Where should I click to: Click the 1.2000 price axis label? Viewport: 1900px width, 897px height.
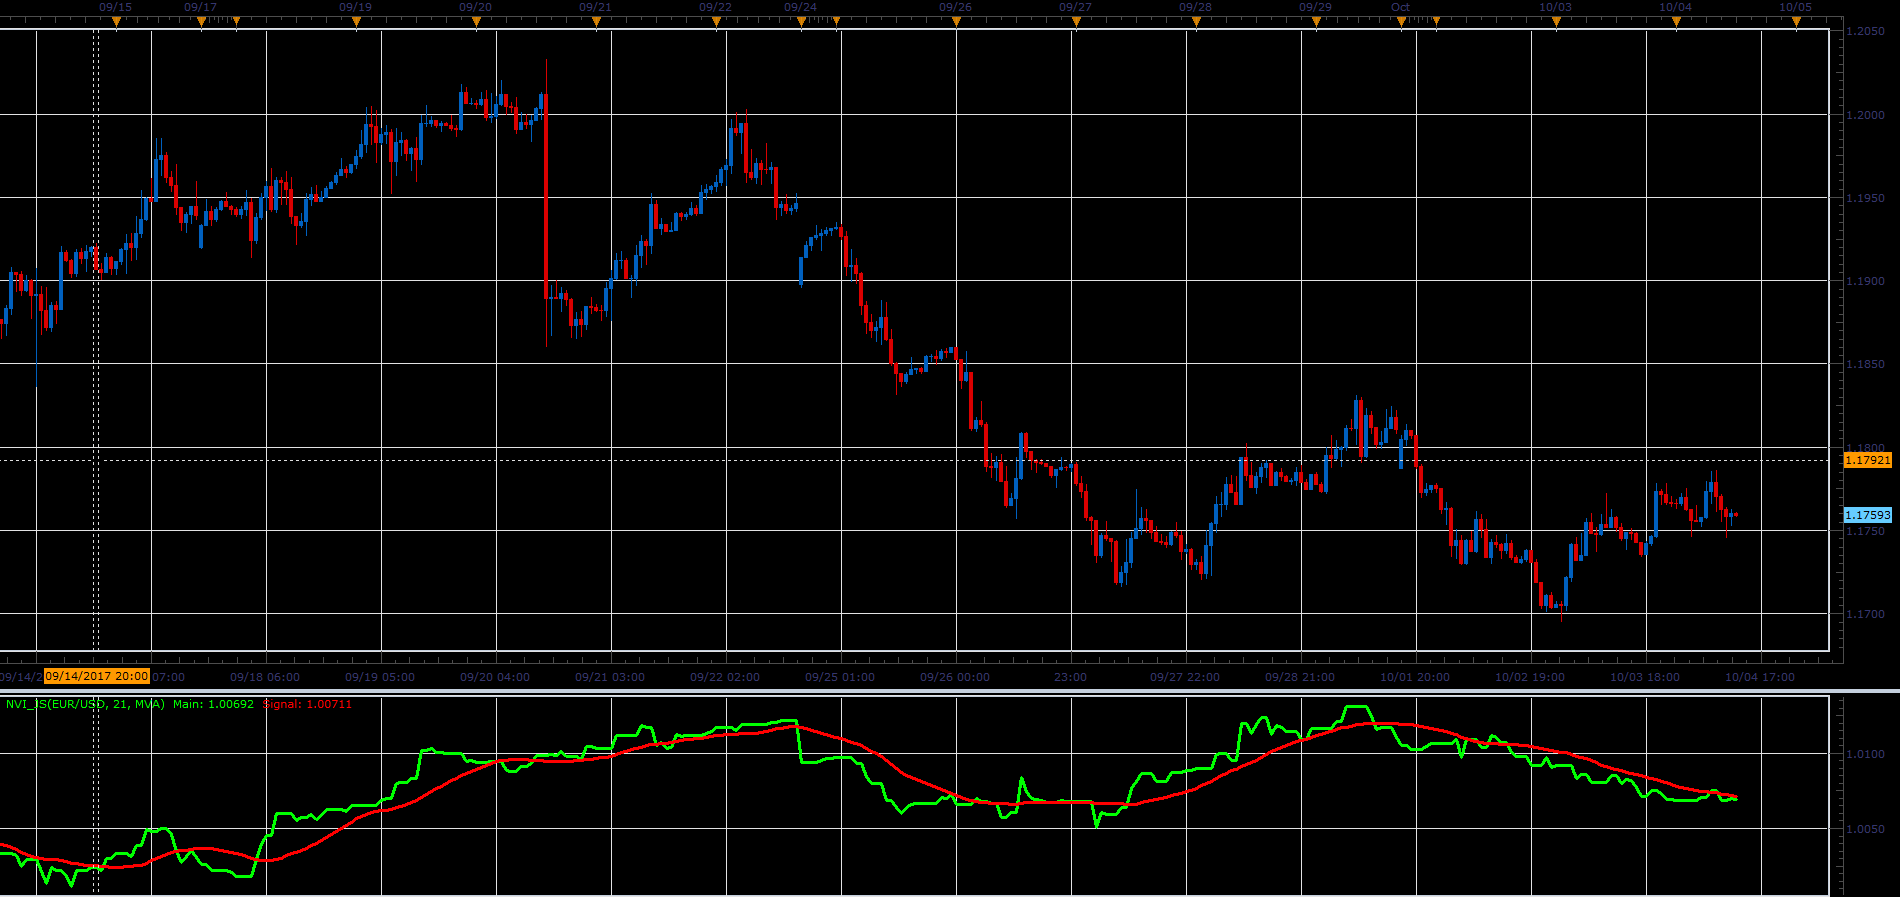point(1865,115)
